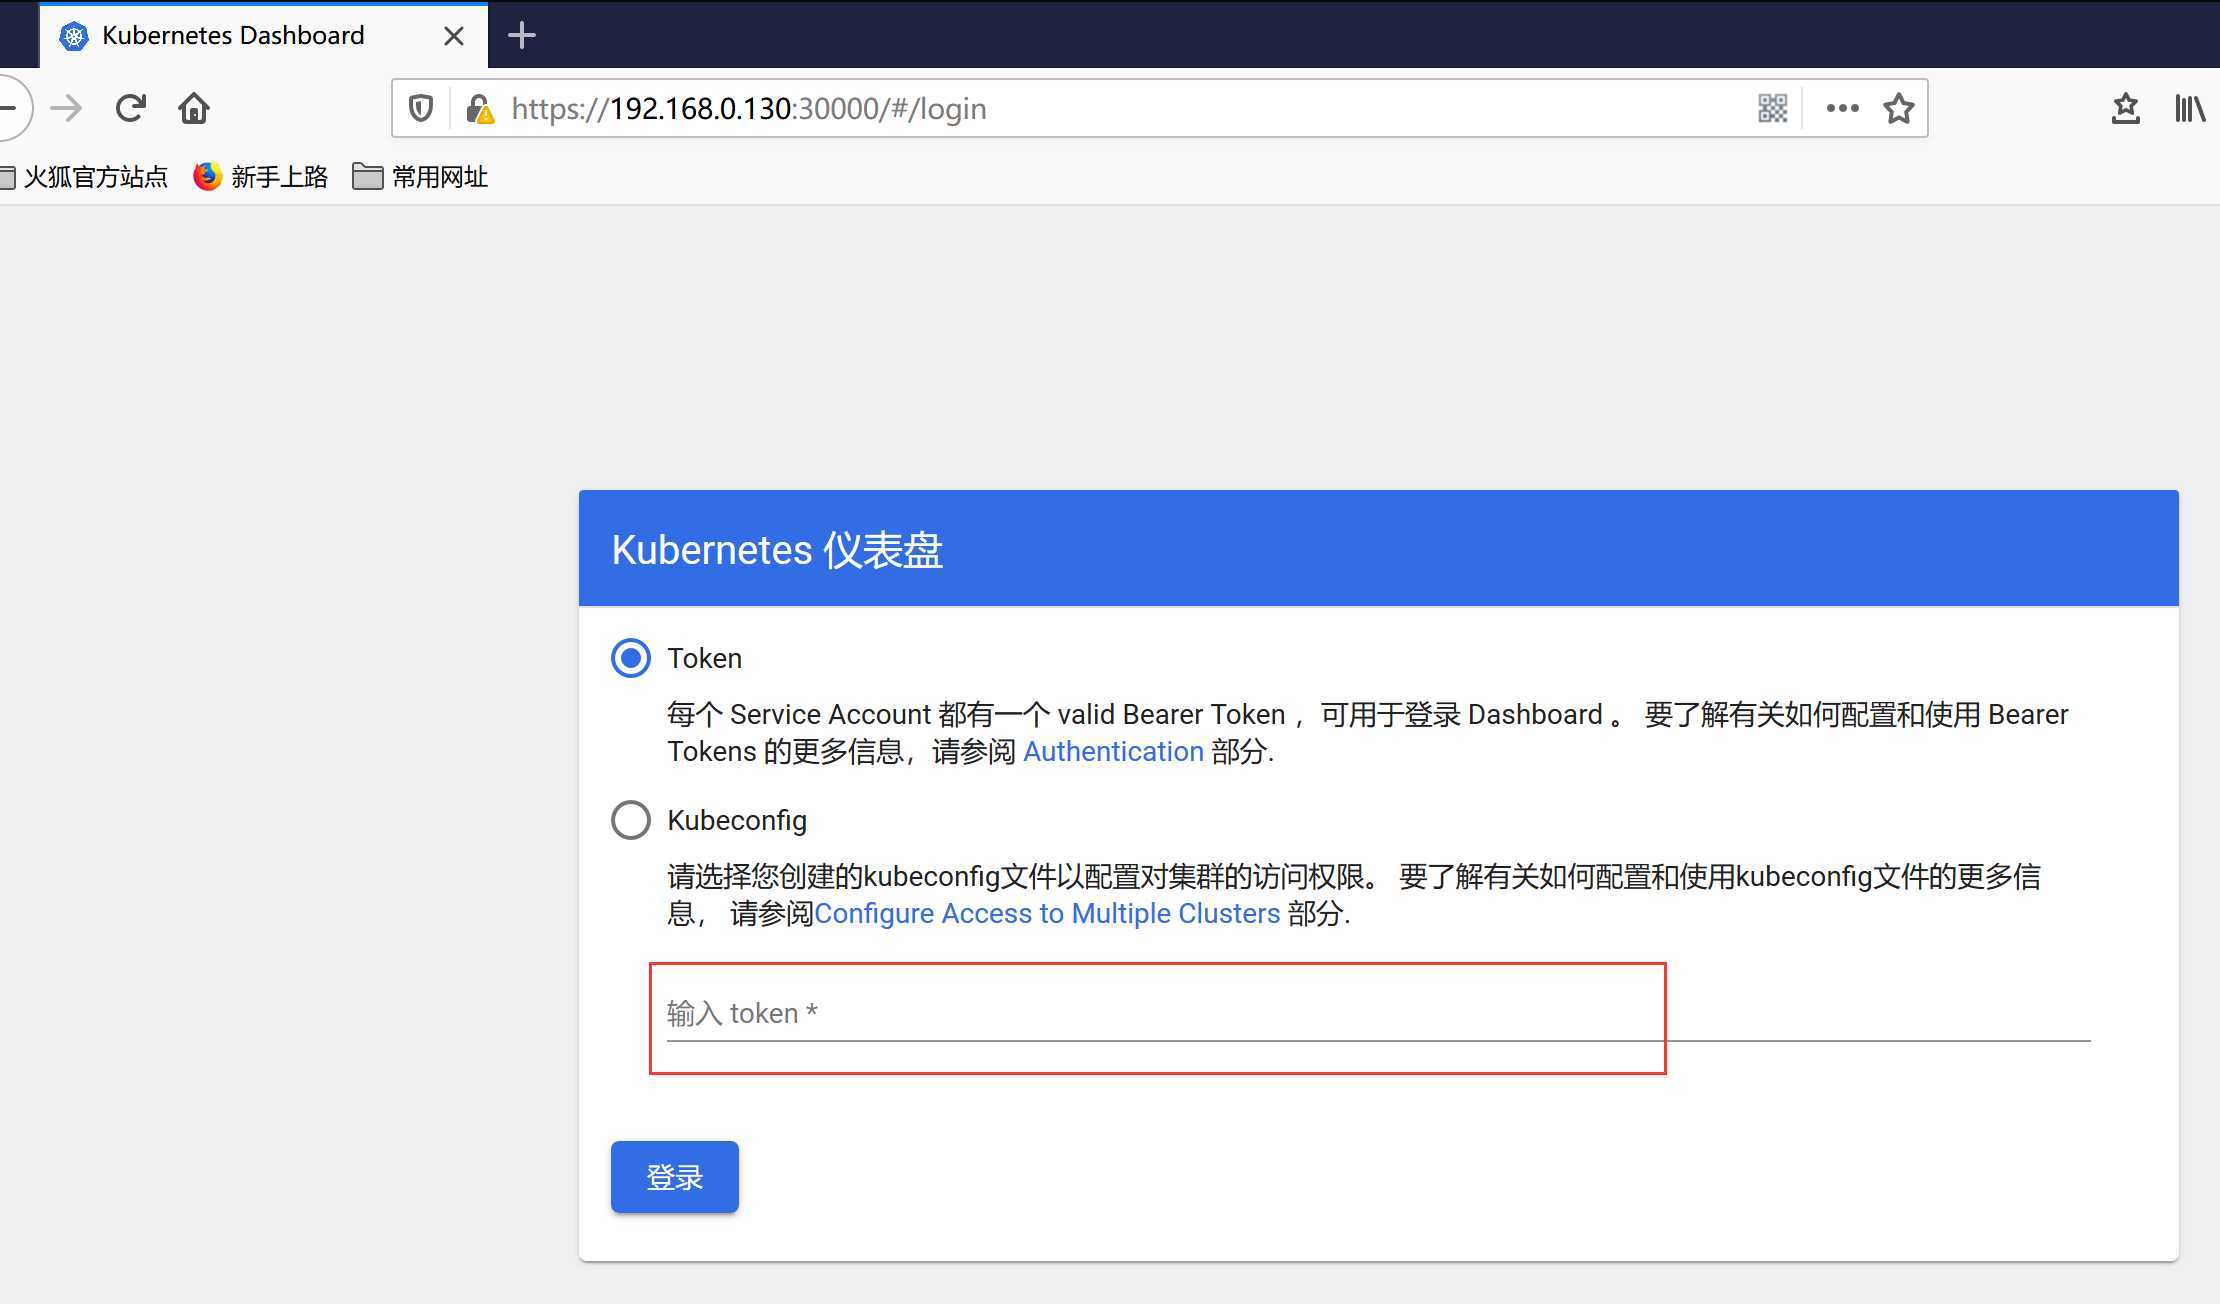
Task: Open Configure Access to Multiple Clusters link
Action: pyautogui.click(x=1047, y=913)
